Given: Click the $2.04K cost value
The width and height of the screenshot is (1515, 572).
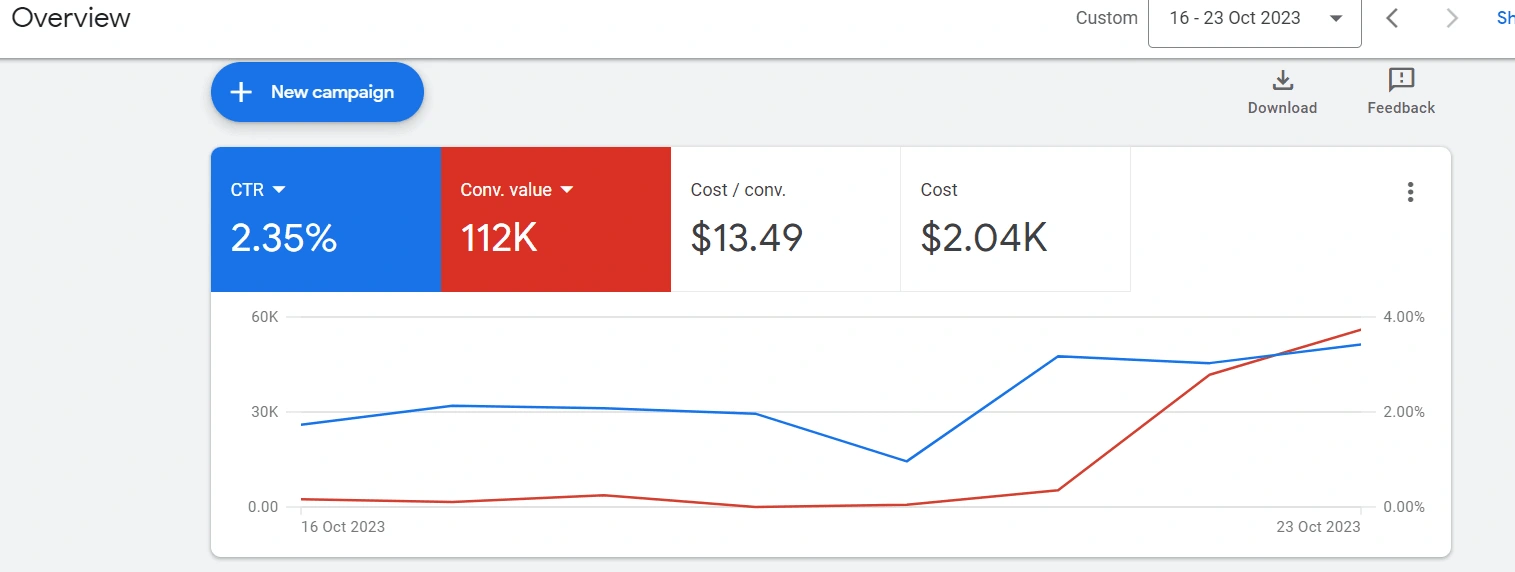Looking at the screenshot, I should pos(984,238).
